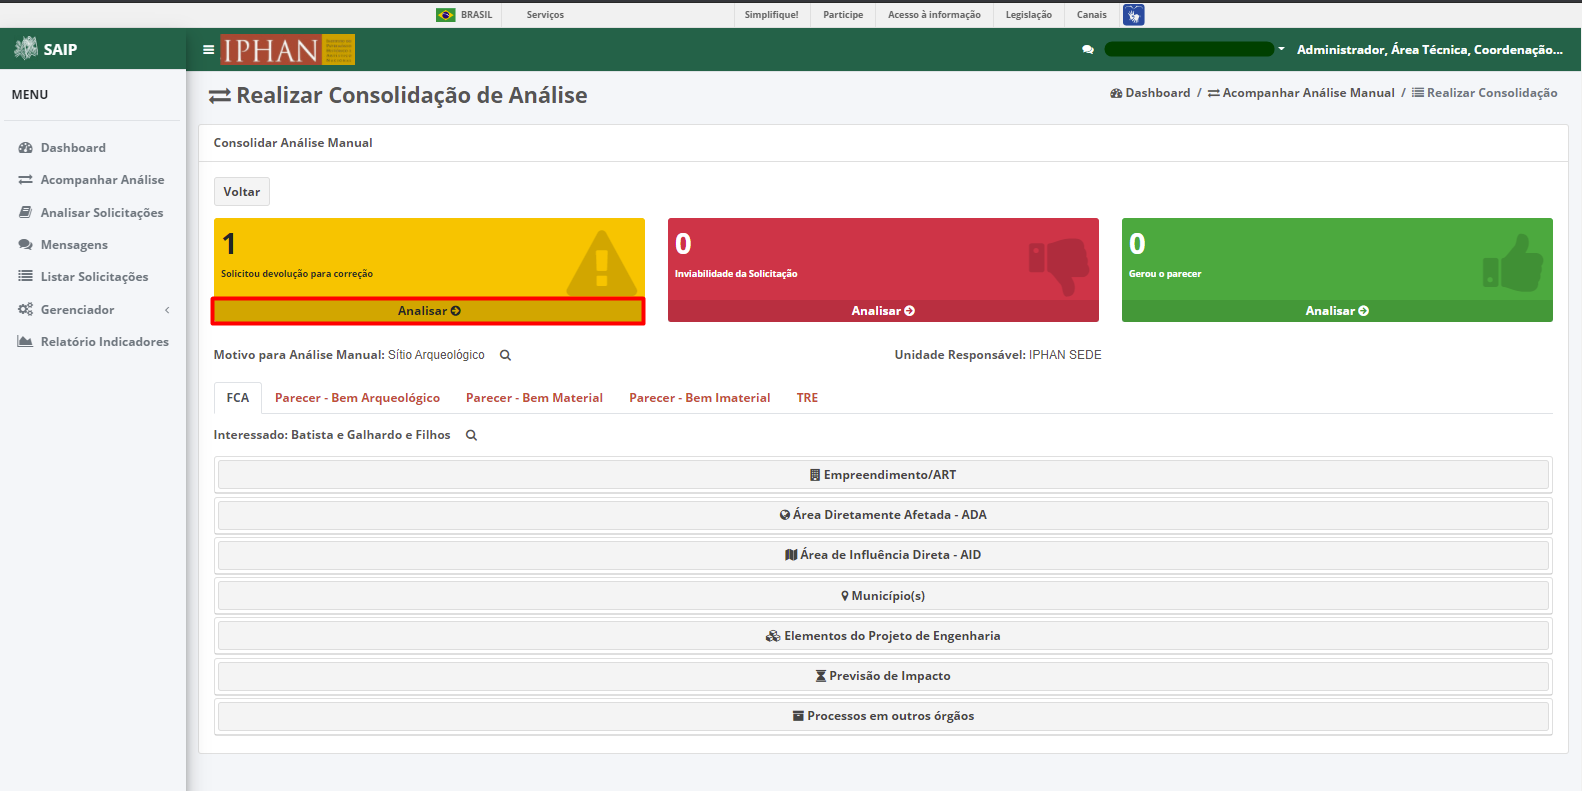Image resolution: width=1582 pixels, height=791 pixels.
Task: Open the chat messages icon in header
Action: coord(1088,49)
